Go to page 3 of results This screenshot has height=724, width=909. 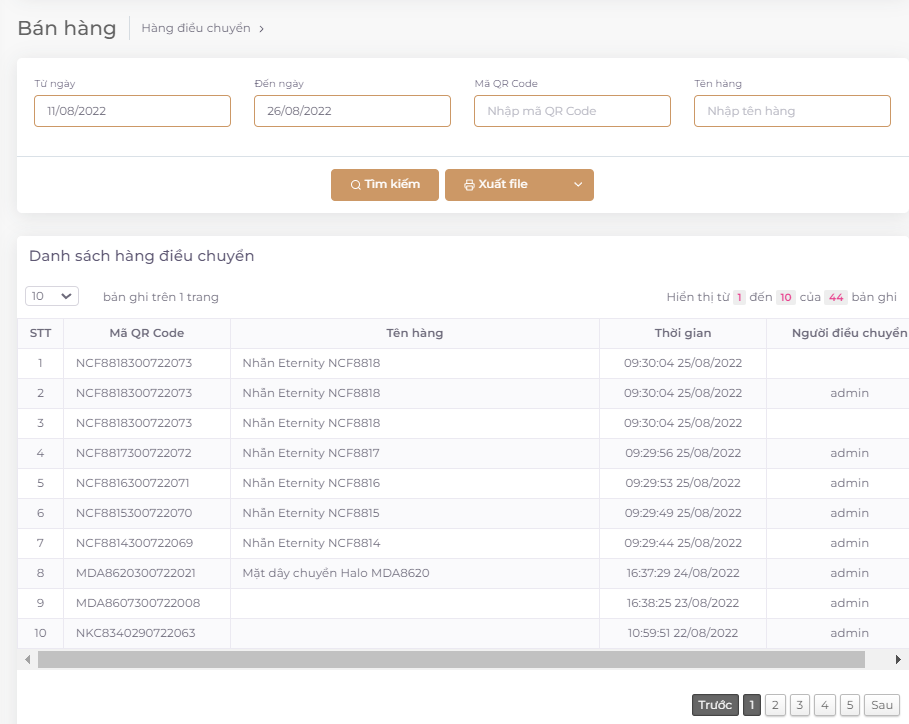[800, 705]
